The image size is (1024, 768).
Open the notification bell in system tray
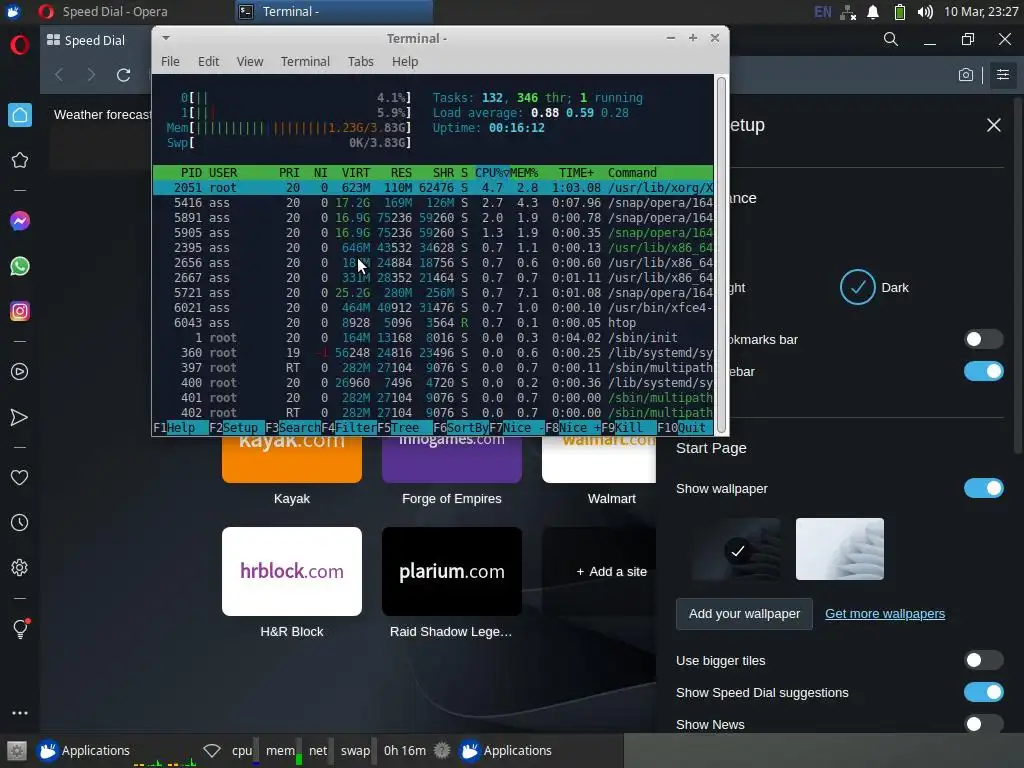[x=873, y=12]
